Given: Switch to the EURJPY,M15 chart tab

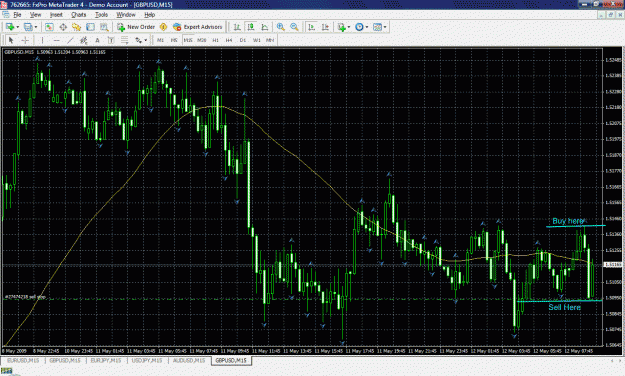Looking at the screenshot, I should click(106, 360).
